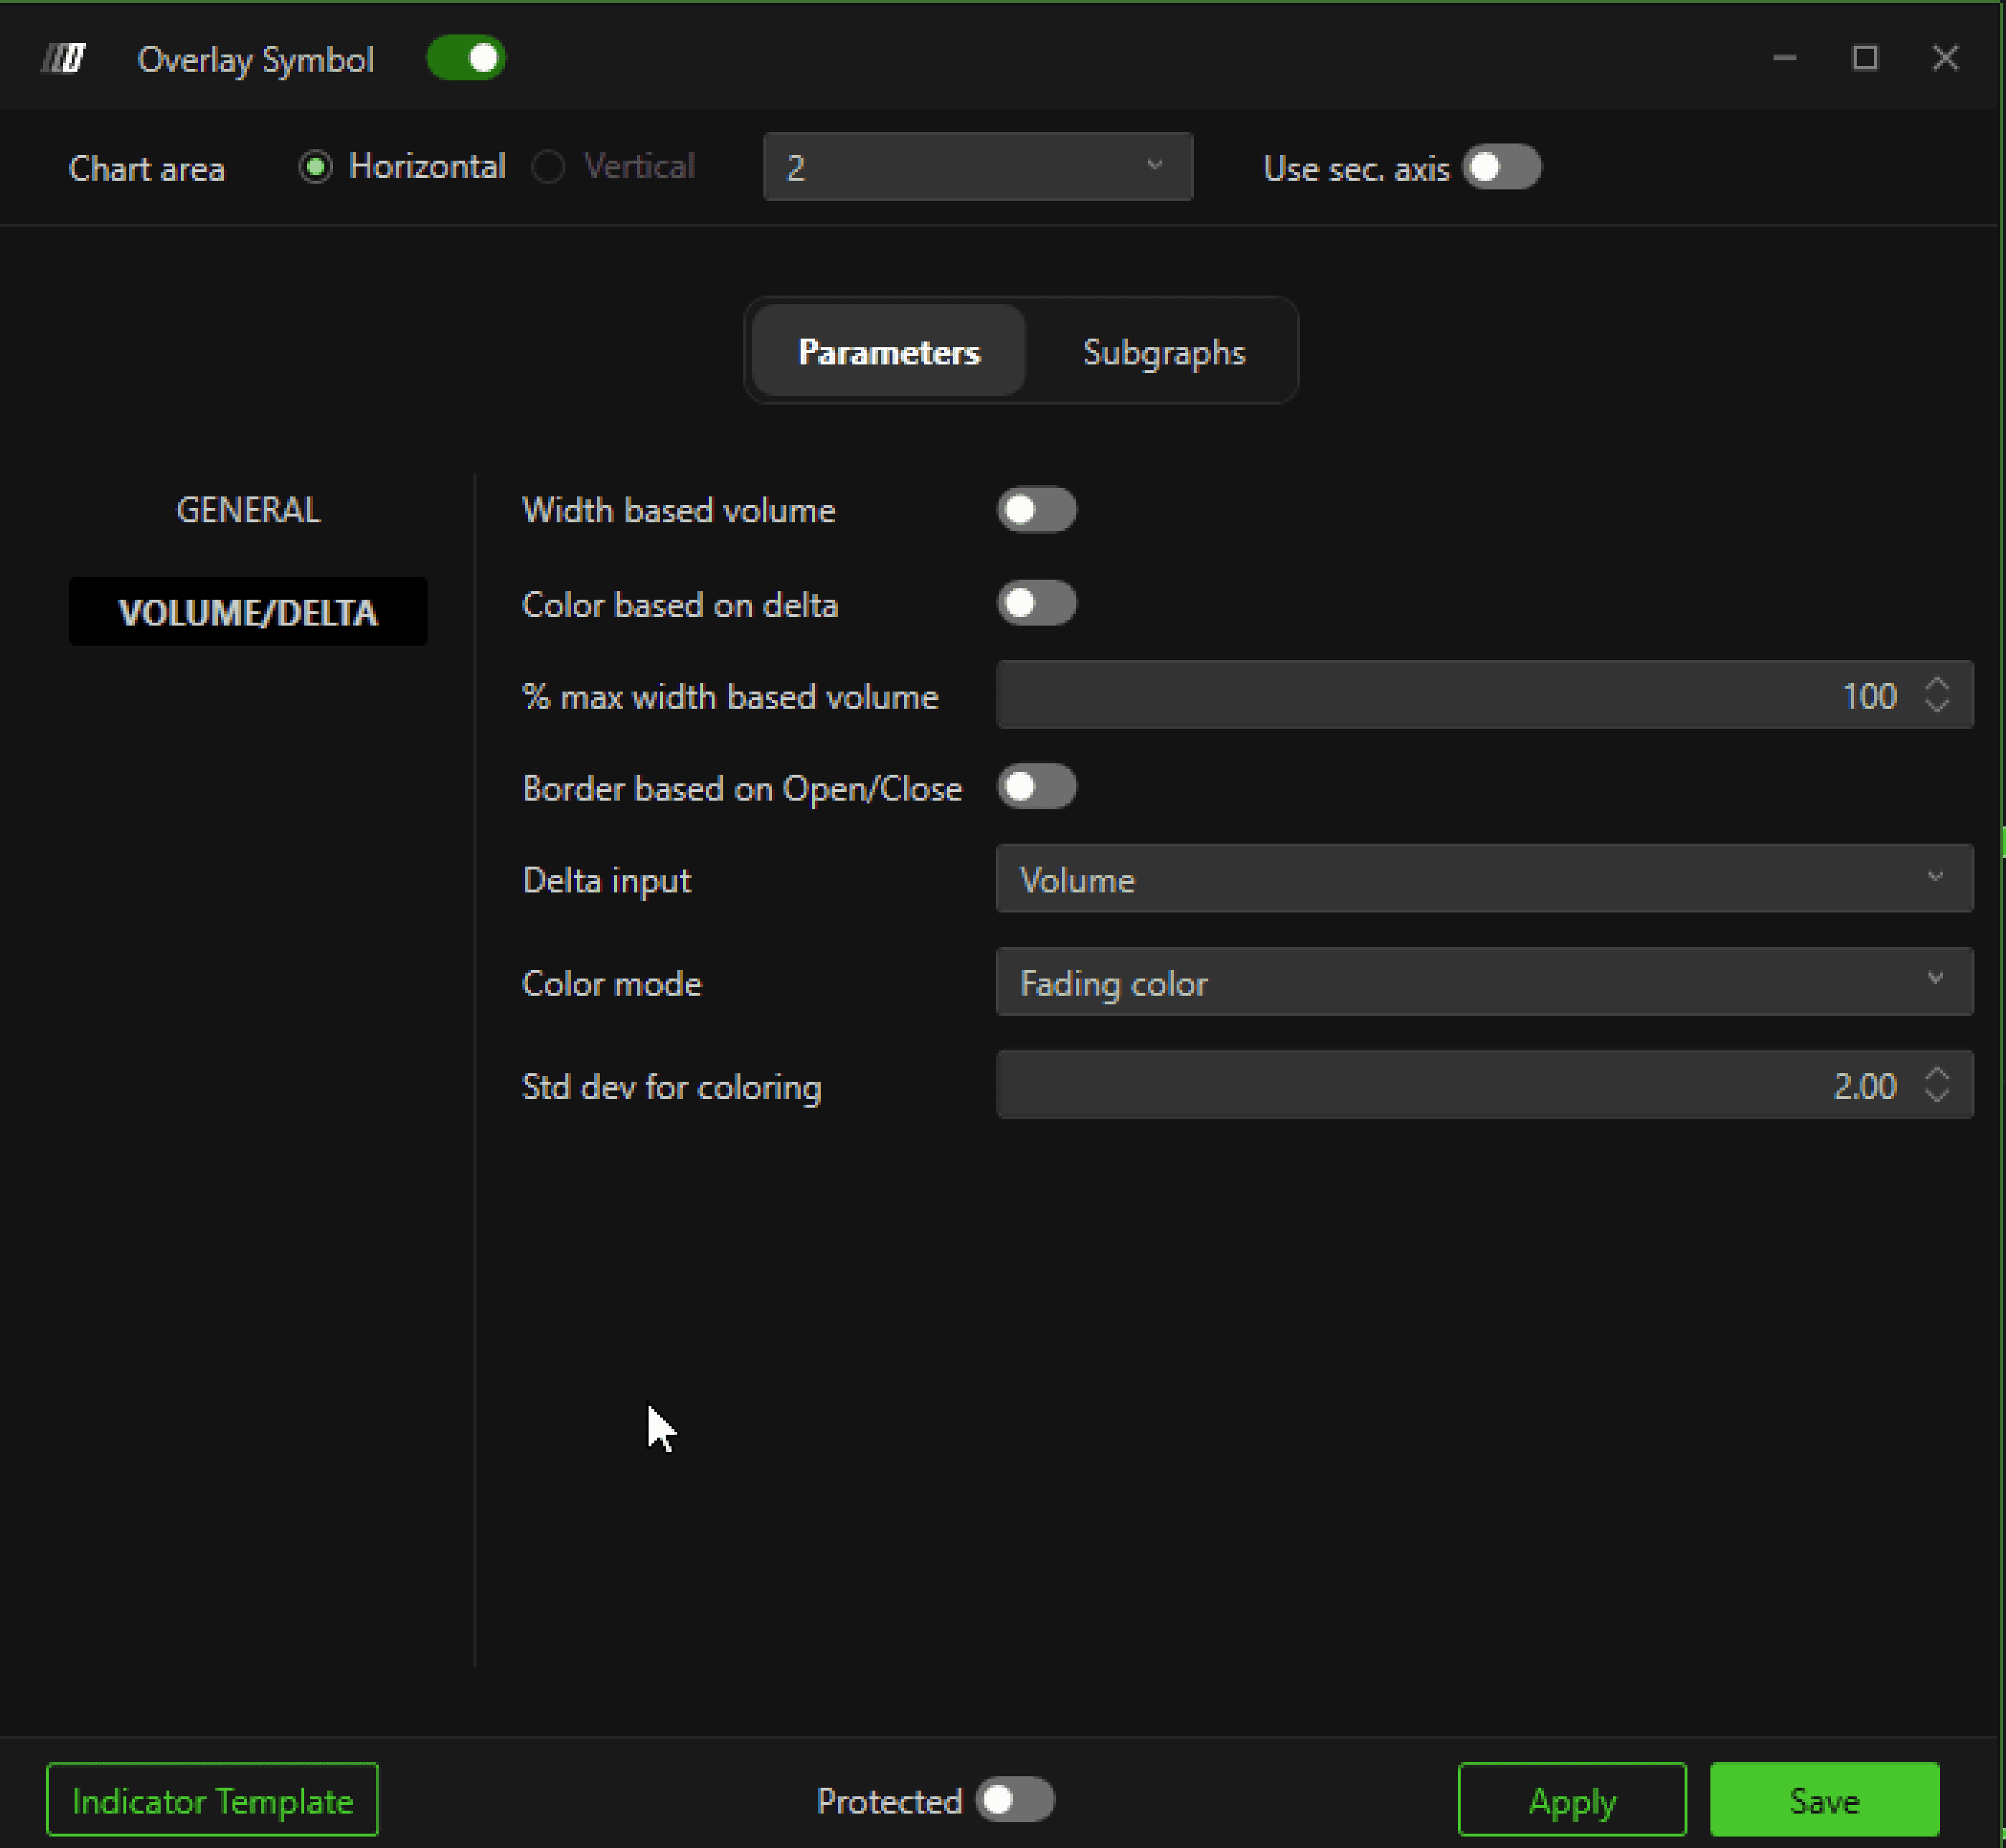Select the VOLUME/DELTA section
Screen dimensions: 2006x1848
(248, 612)
